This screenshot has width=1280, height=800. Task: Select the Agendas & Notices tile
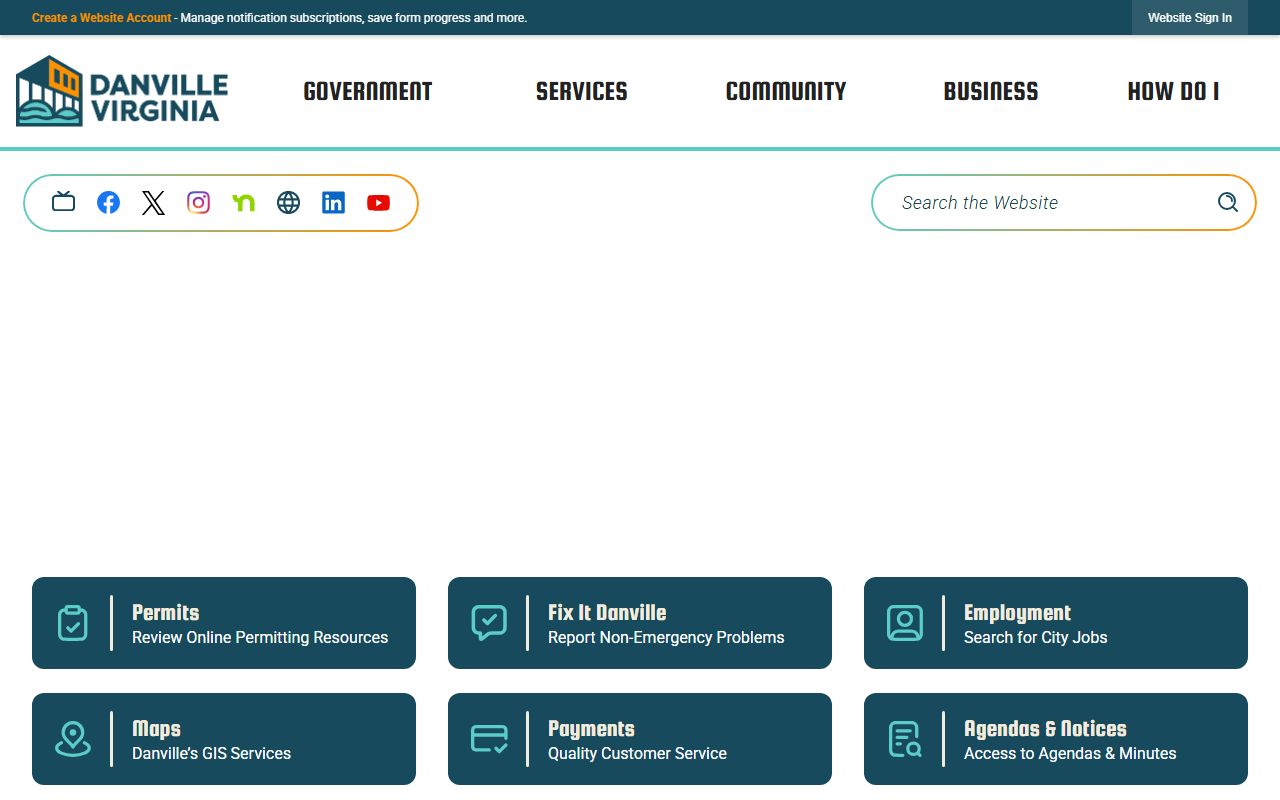pyautogui.click(x=1055, y=739)
